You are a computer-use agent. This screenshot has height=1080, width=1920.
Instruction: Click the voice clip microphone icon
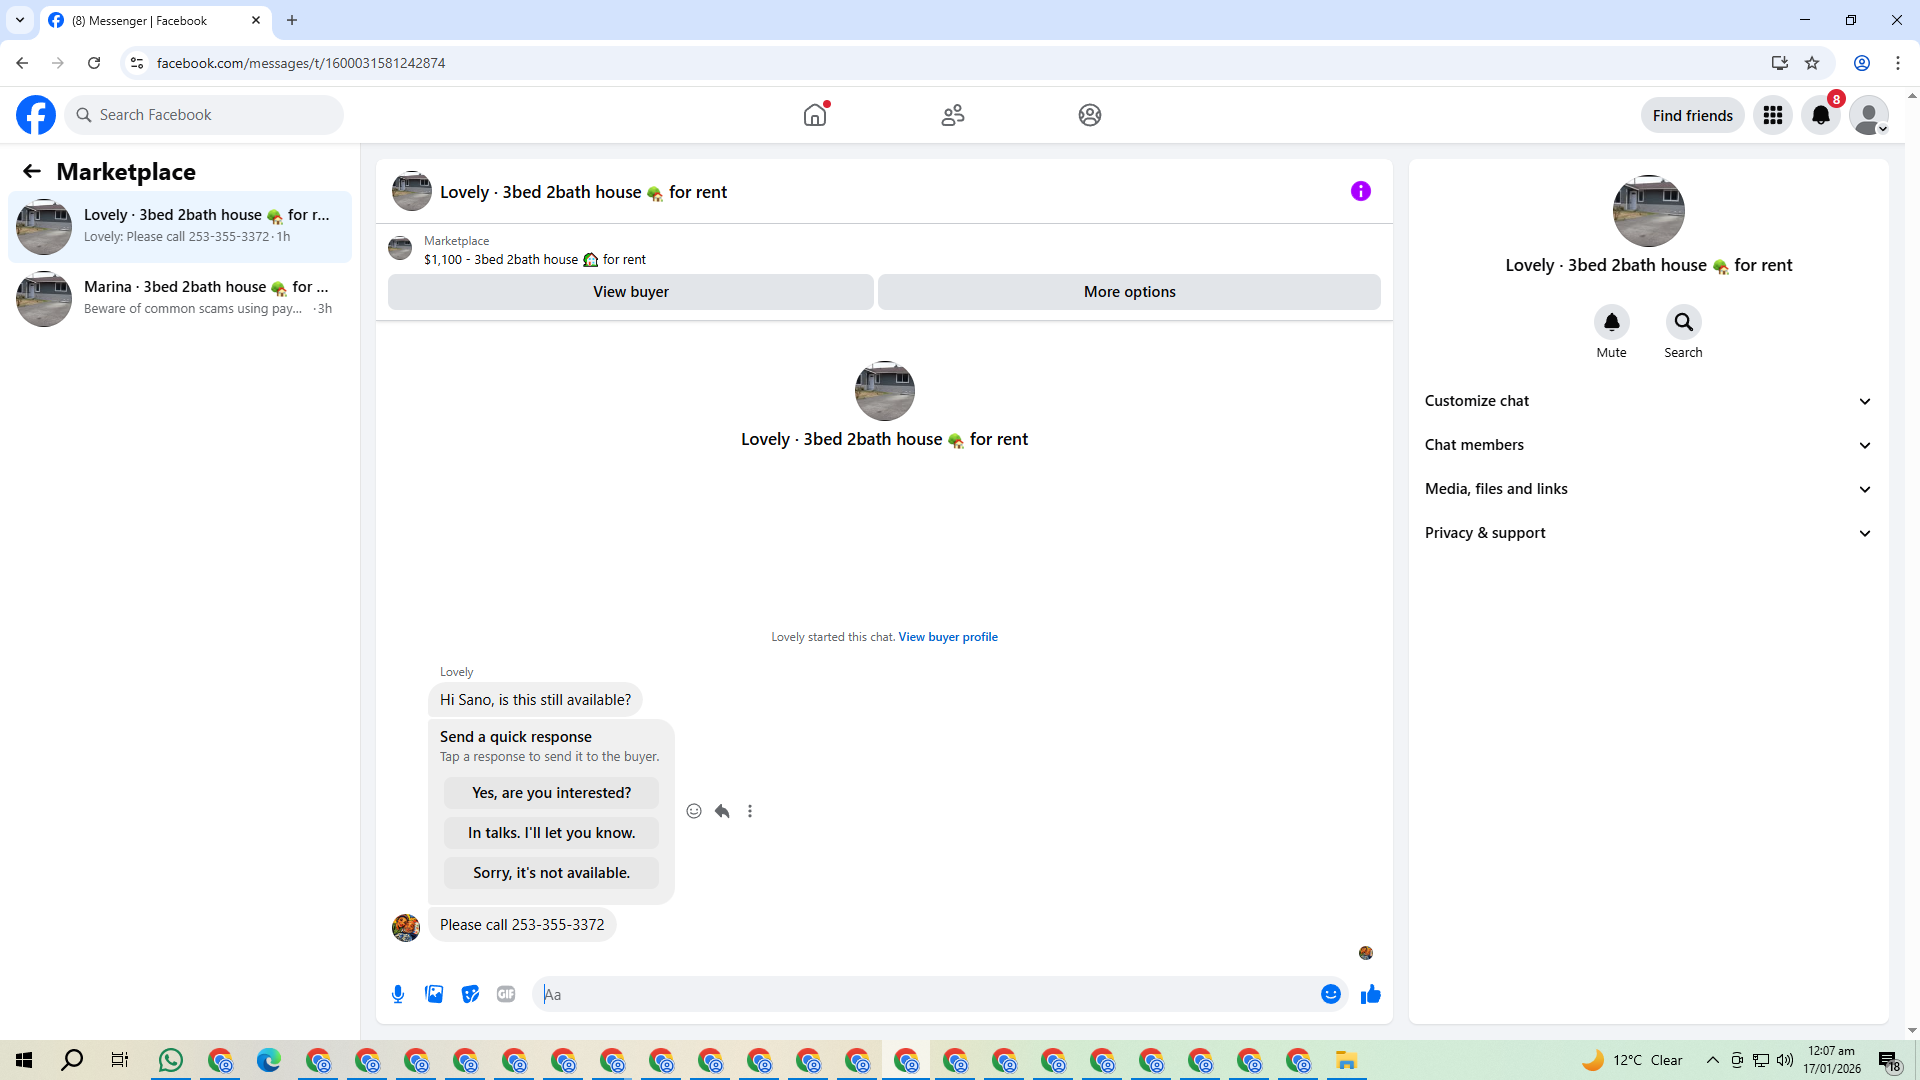click(x=398, y=994)
